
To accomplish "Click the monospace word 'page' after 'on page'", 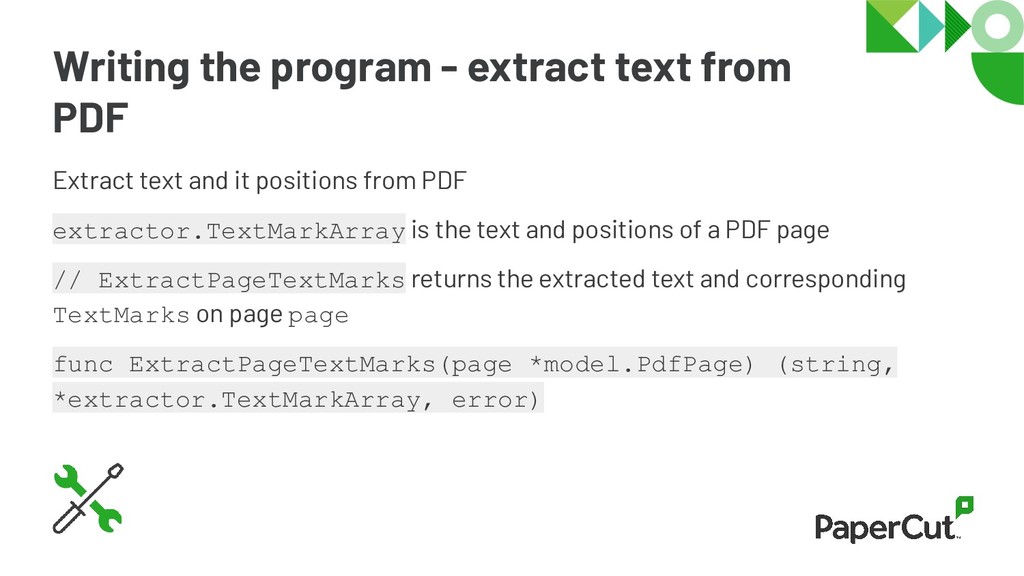I will click(x=318, y=317).
